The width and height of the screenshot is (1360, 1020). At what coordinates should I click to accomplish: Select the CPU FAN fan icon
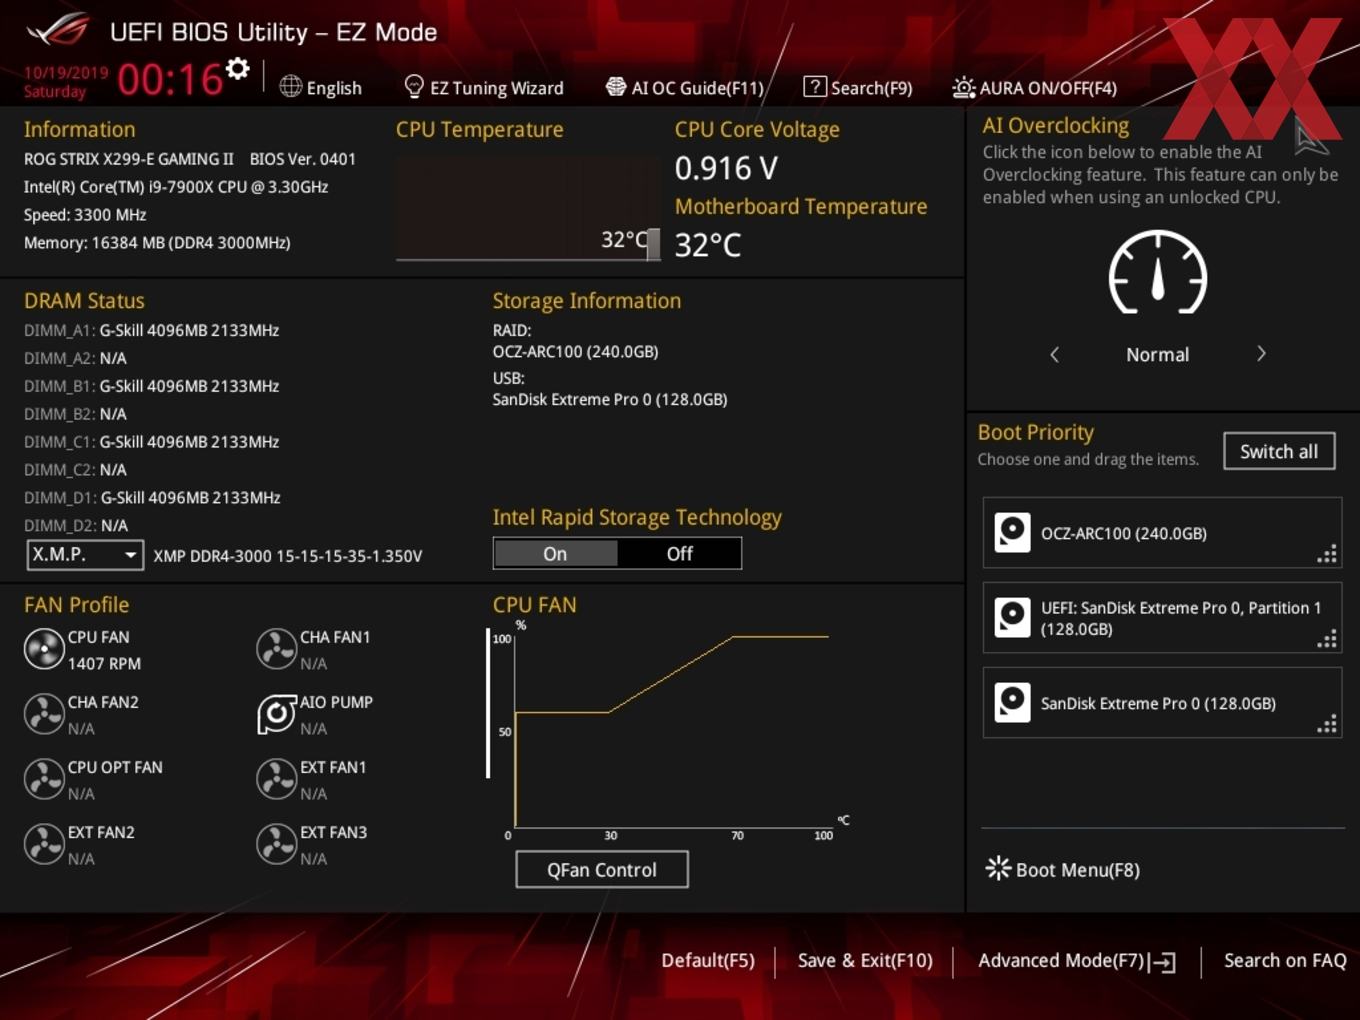pos(44,649)
